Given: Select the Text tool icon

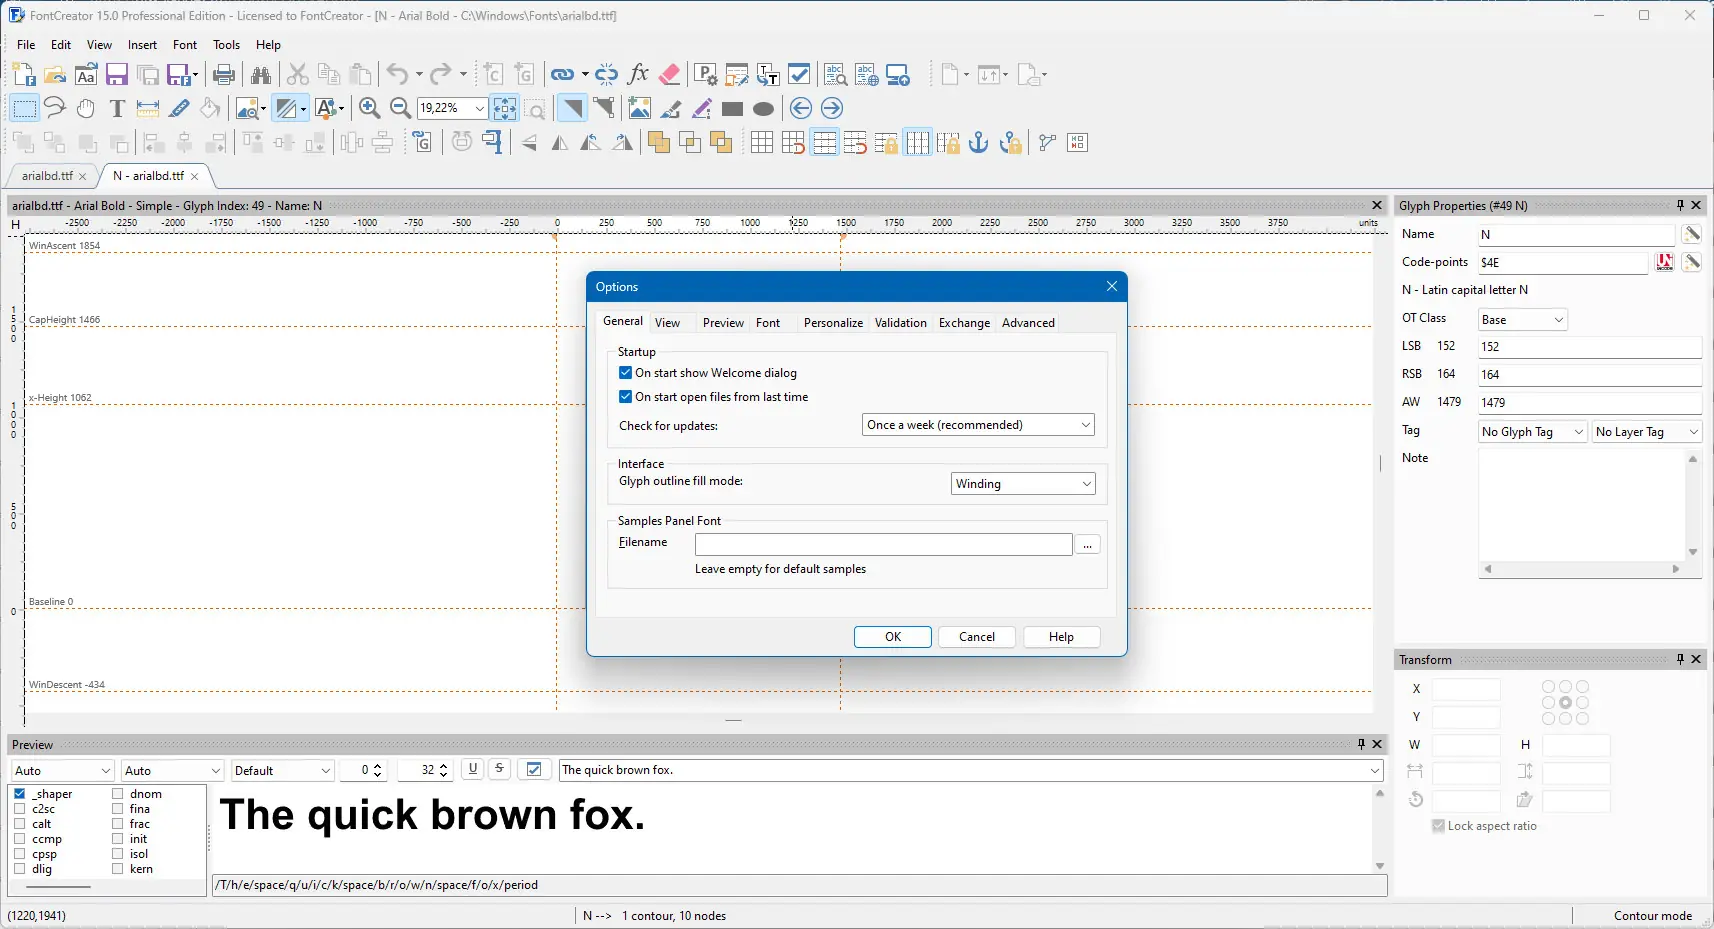Looking at the screenshot, I should [117, 108].
